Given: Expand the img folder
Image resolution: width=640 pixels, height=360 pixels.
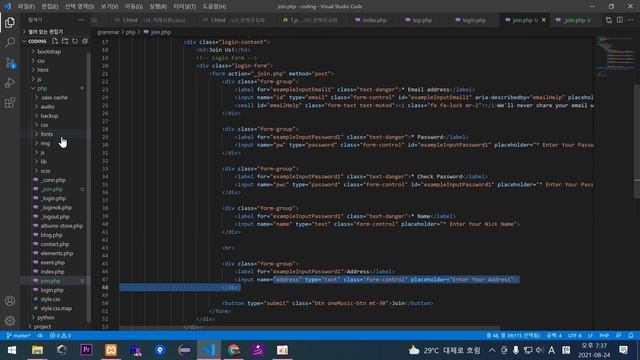Looking at the screenshot, I should pyautogui.click(x=45, y=143).
